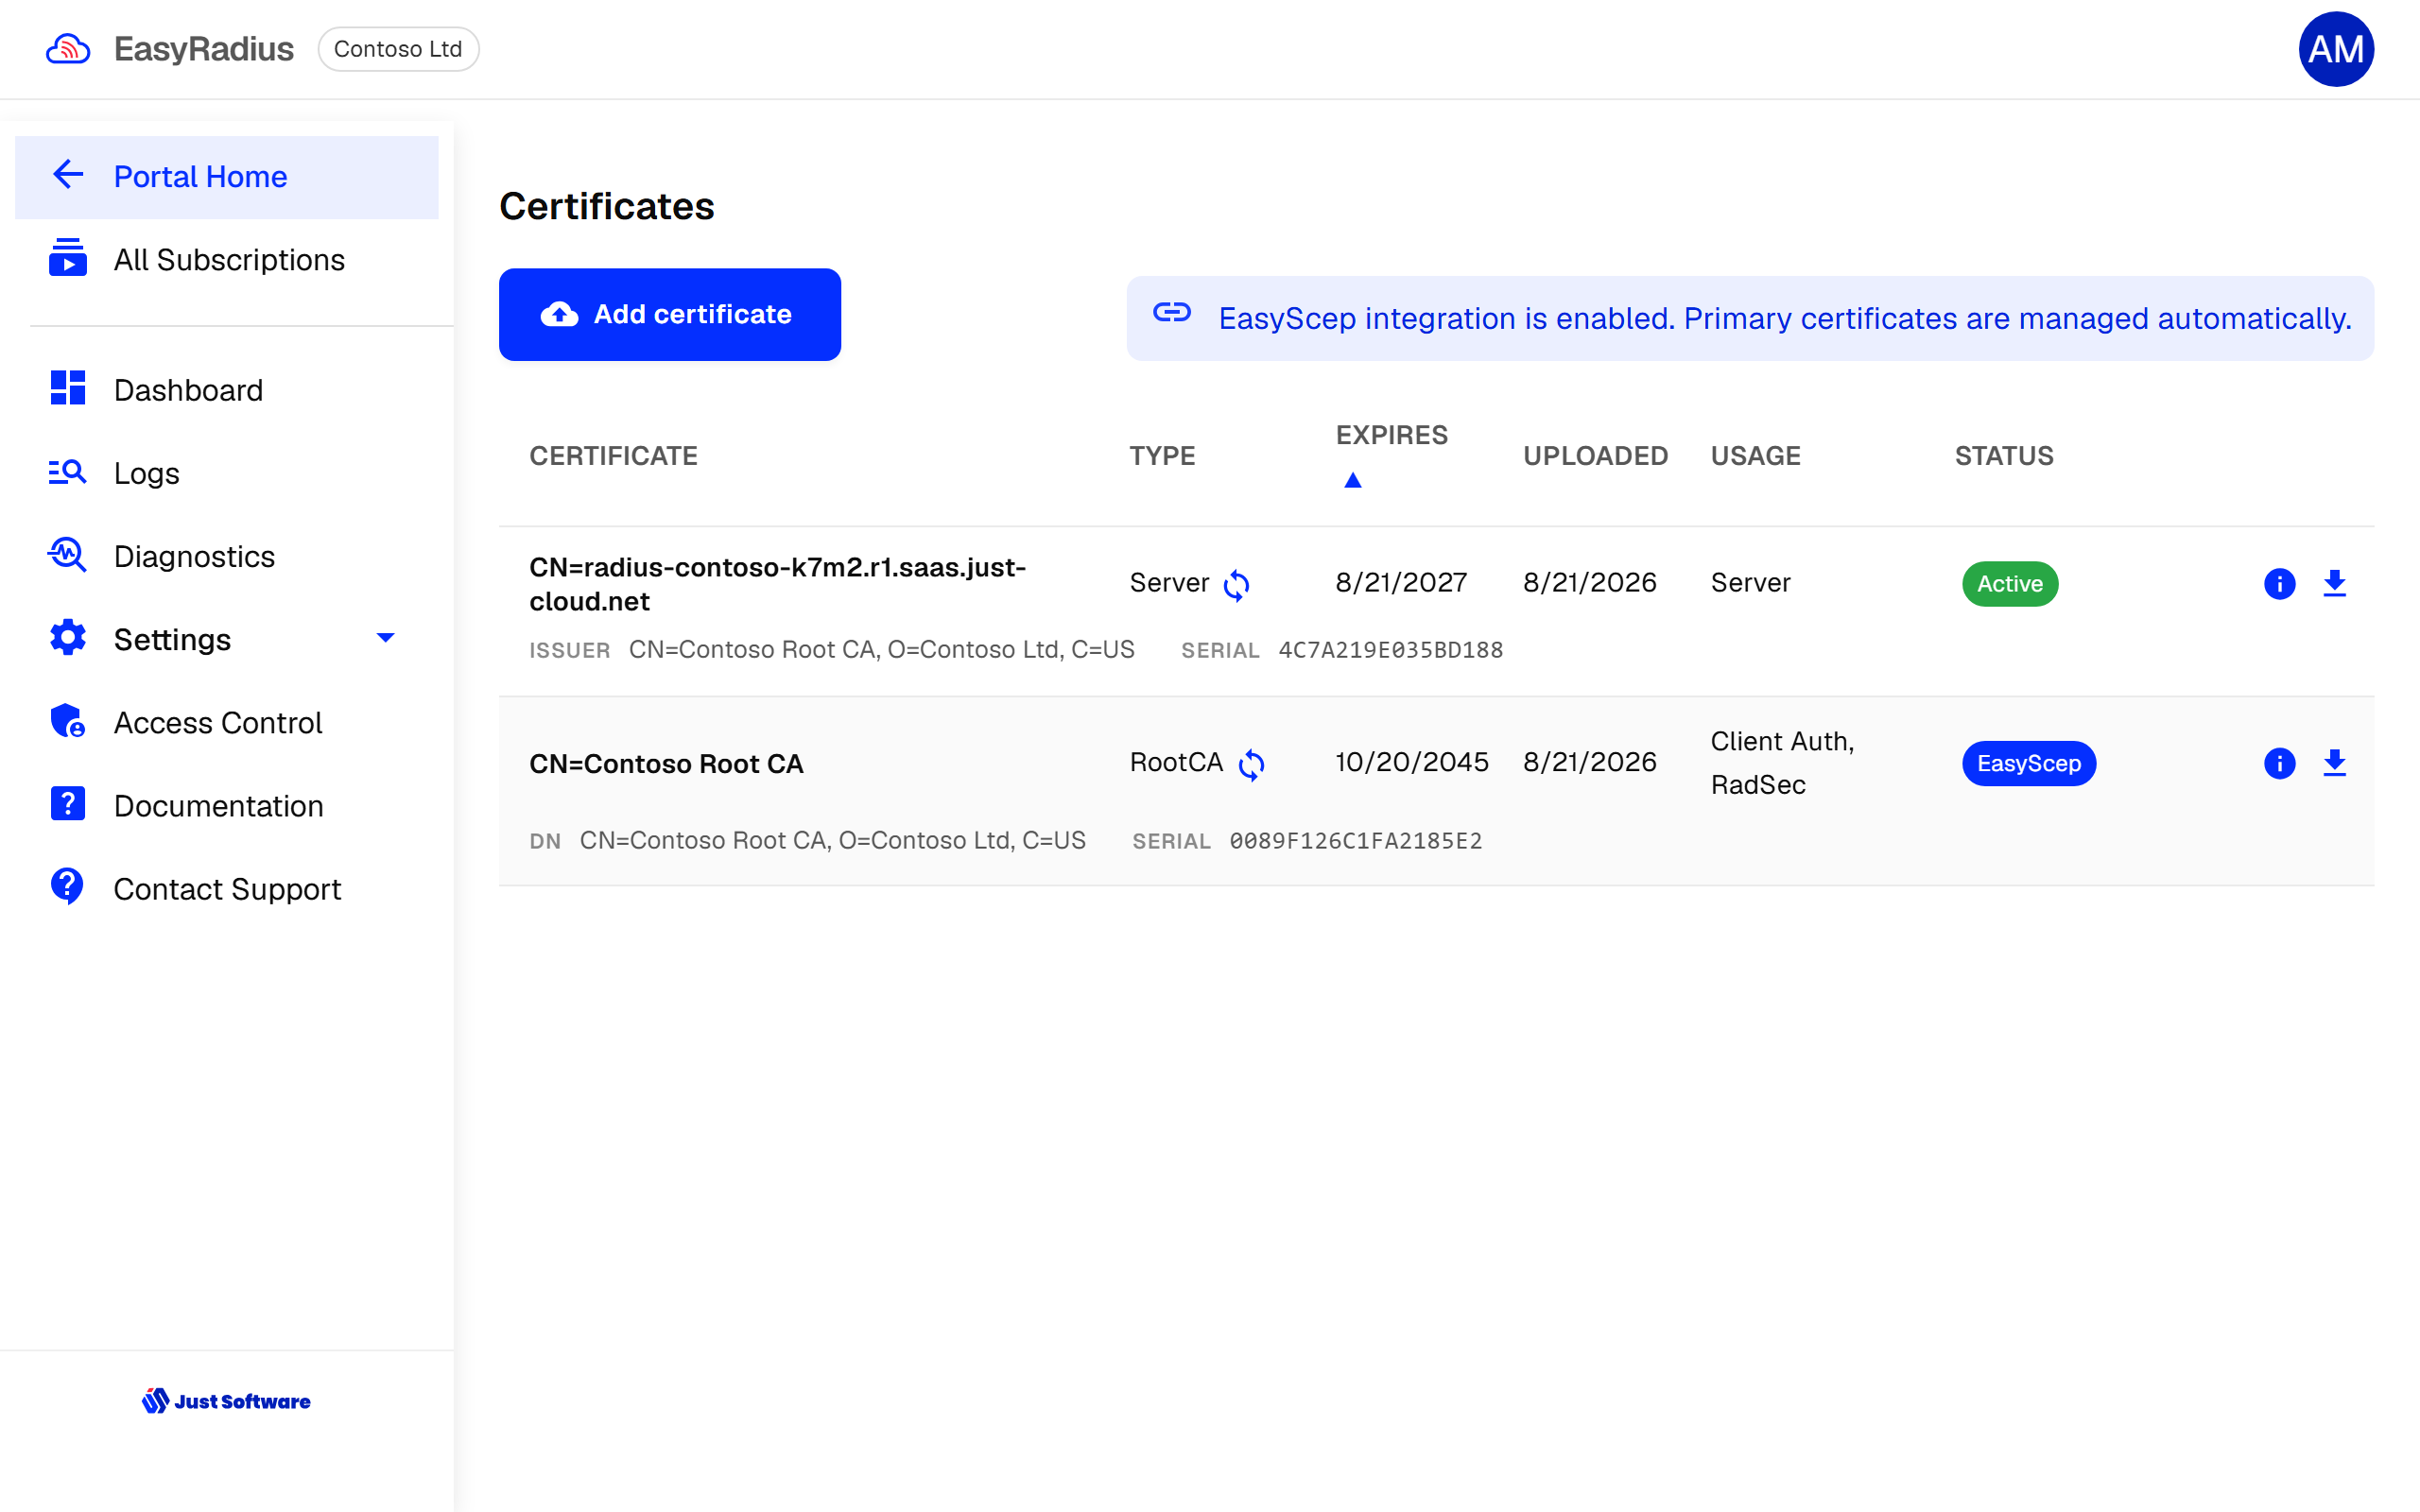This screenshot has width=2420, height=1512.
Task: Click the Add certificate button
Action: coord(670,314)
